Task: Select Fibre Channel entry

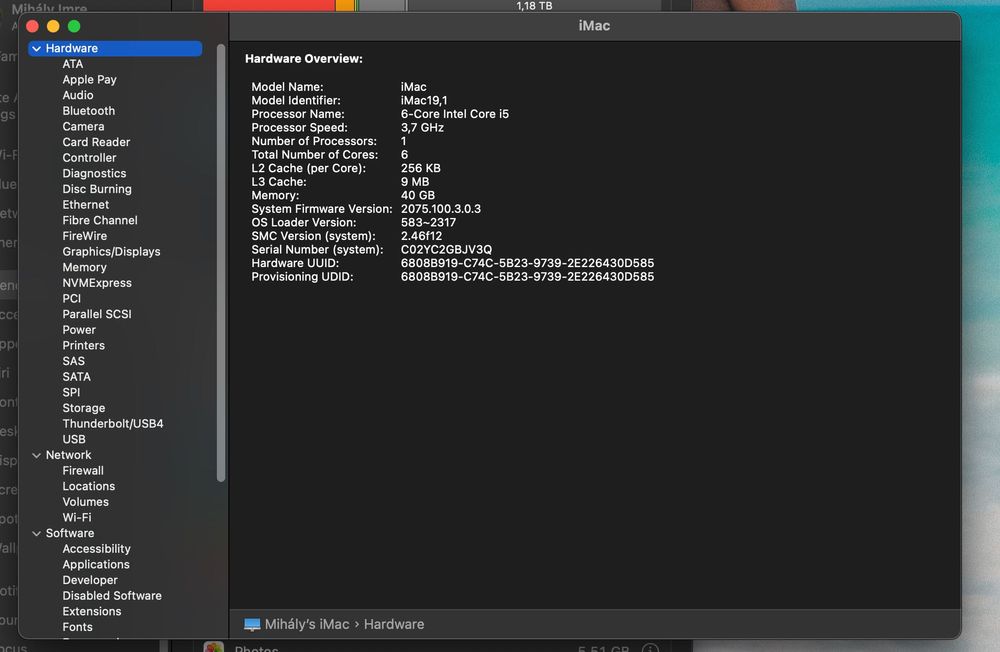Action: click(100, 220)
